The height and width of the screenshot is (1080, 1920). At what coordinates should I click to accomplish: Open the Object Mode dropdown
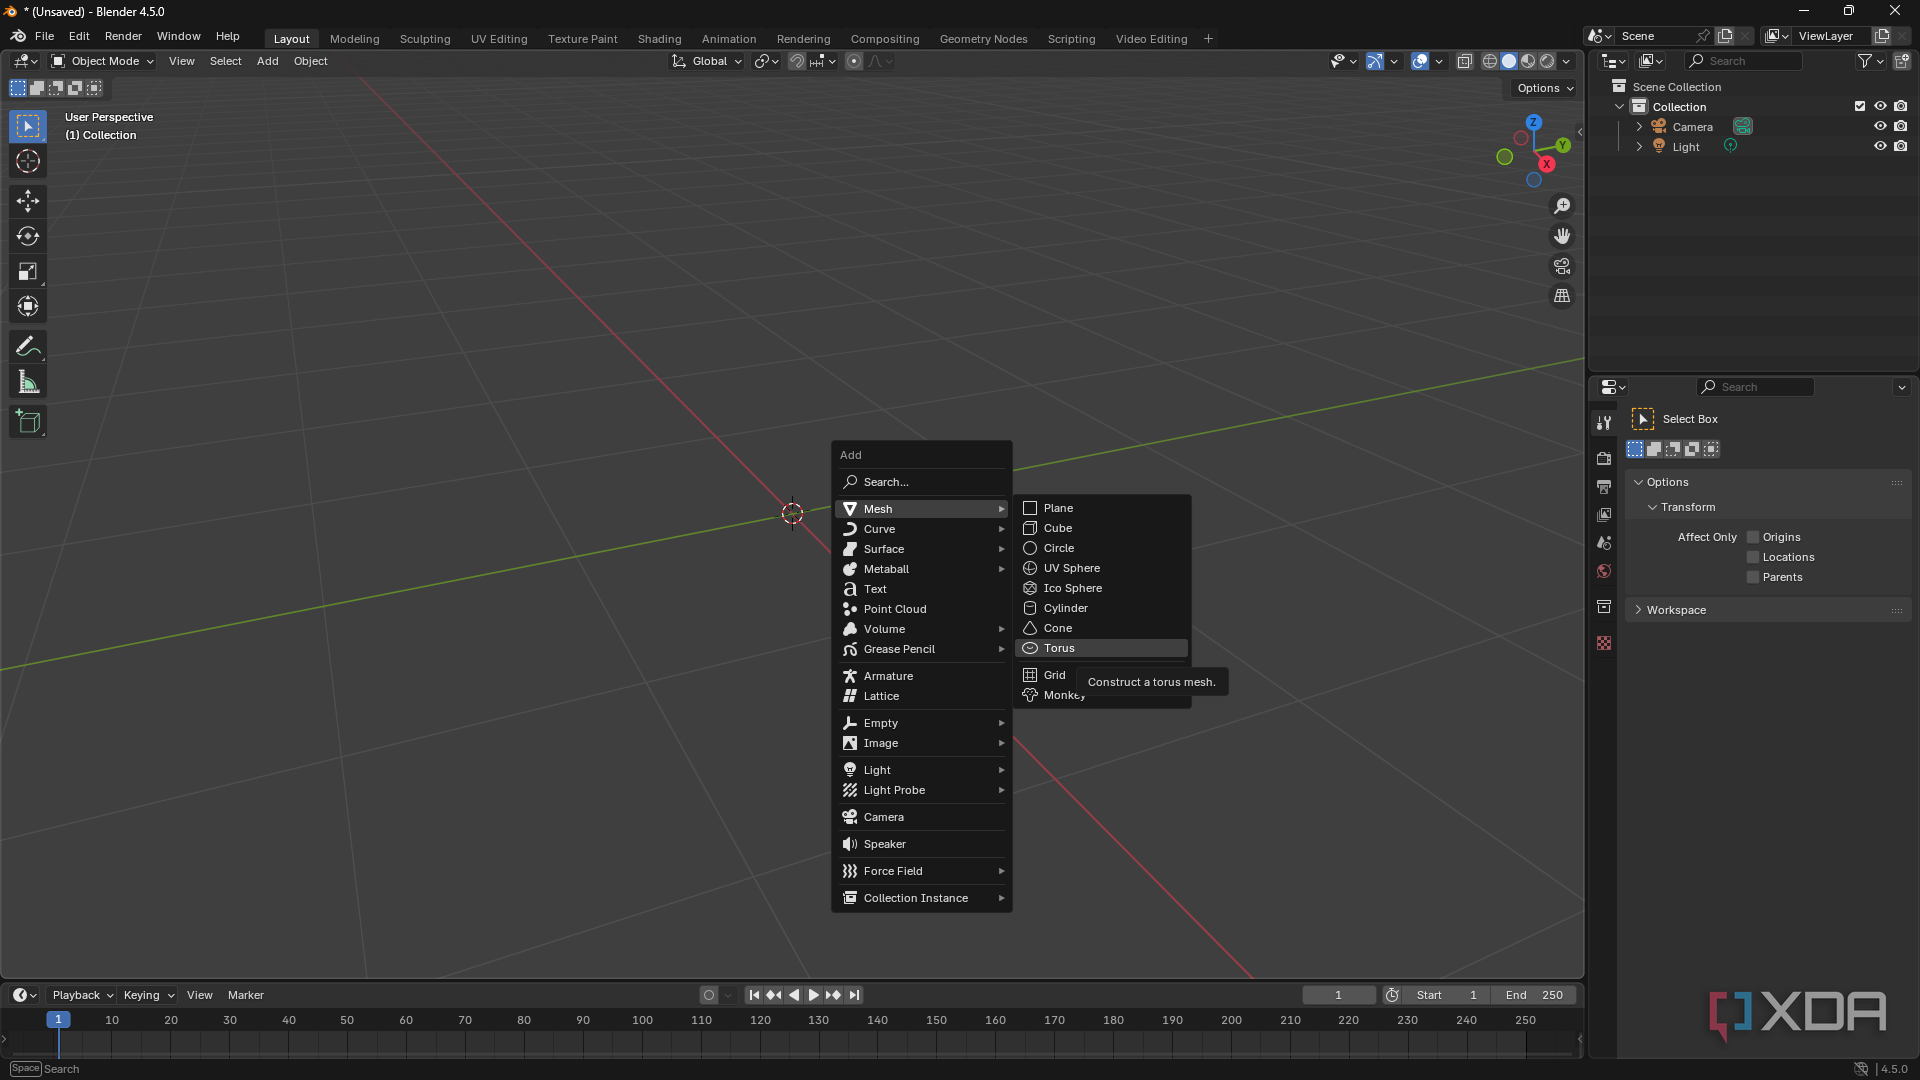click(103, 61)
